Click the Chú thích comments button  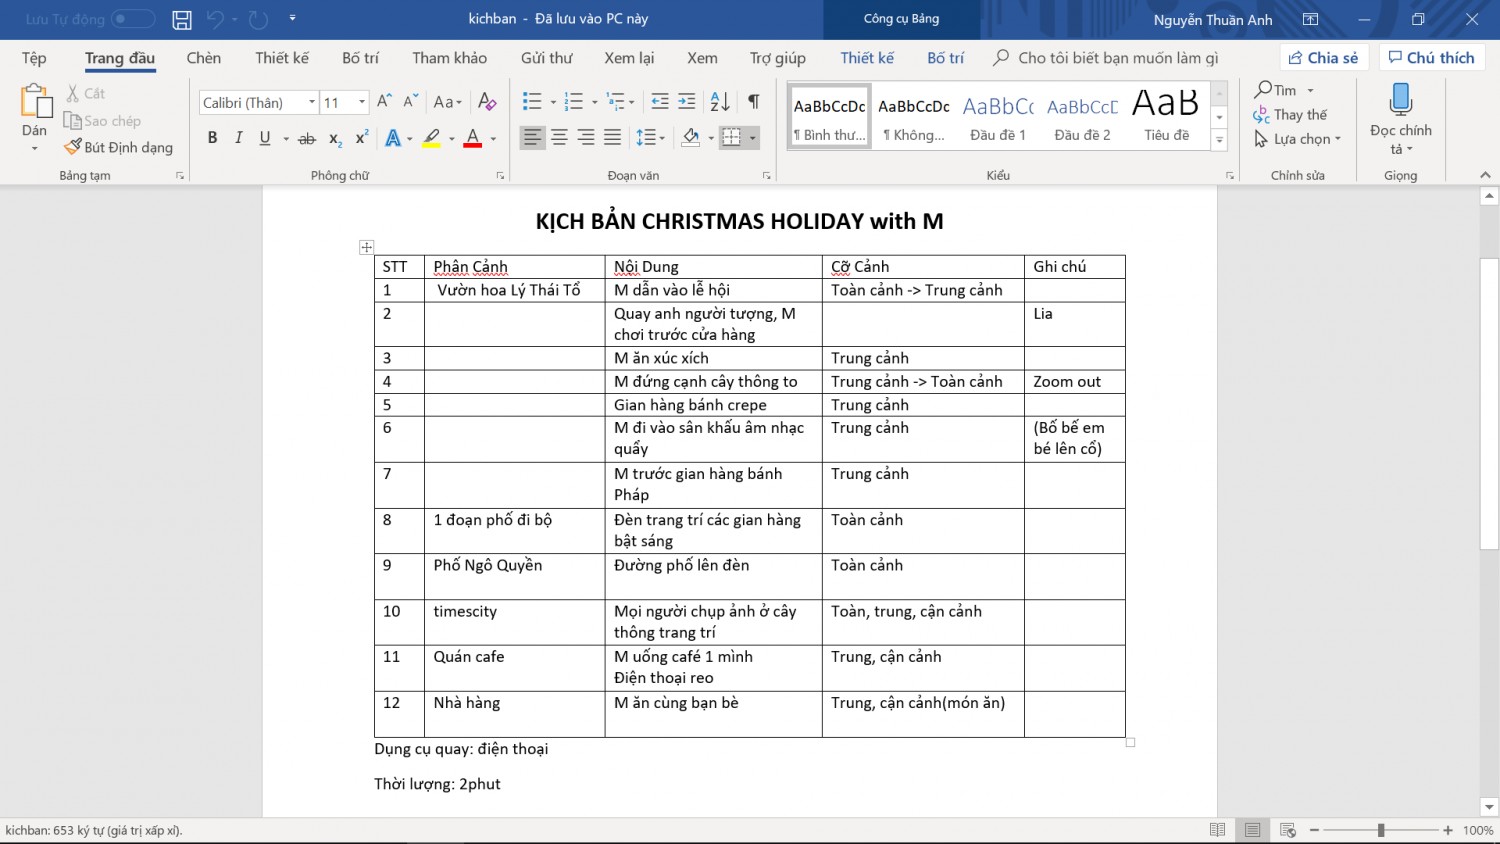[1432, 58]
